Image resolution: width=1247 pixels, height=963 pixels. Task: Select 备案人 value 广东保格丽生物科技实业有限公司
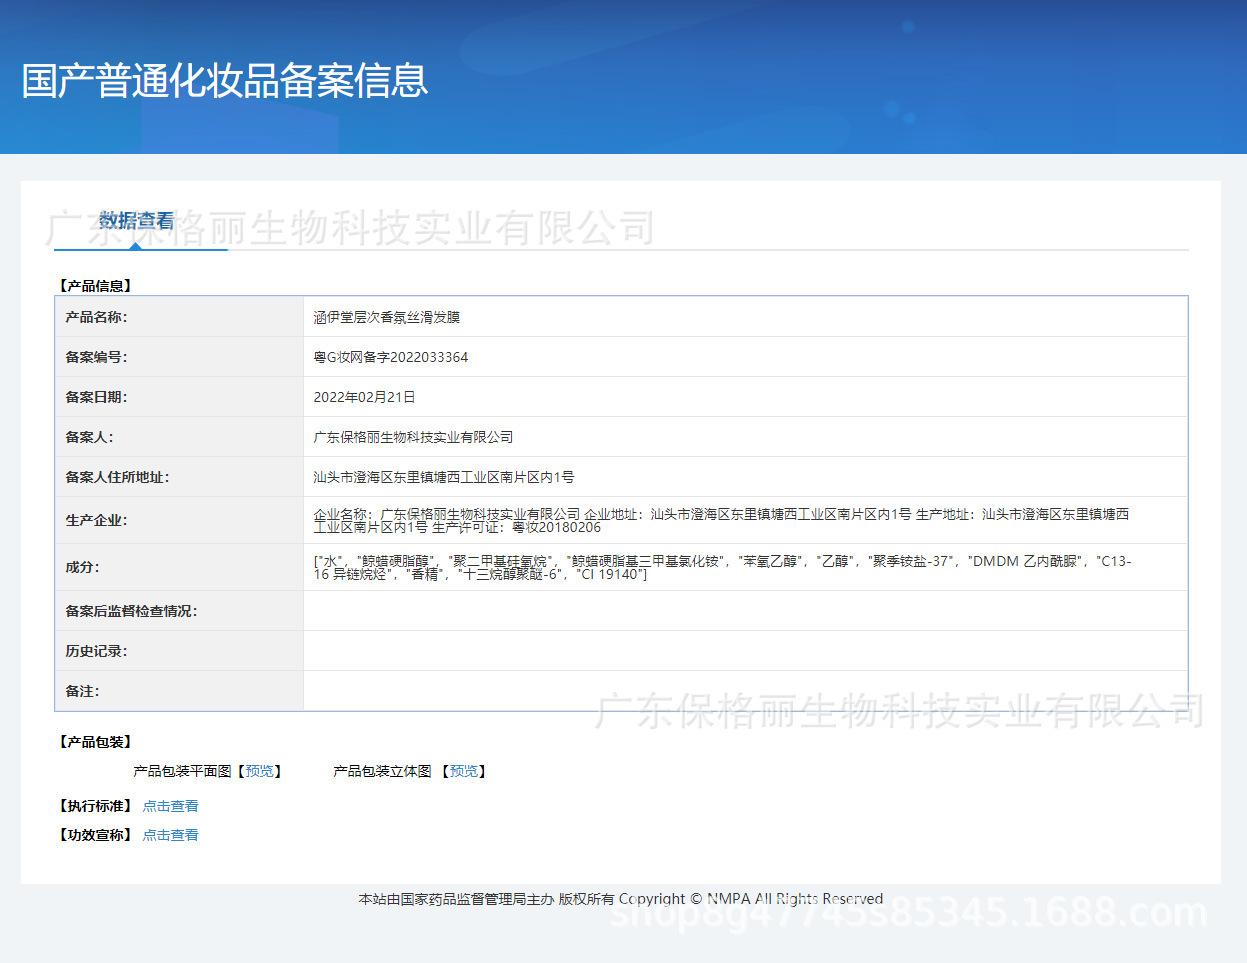click(x=413, y=437)
